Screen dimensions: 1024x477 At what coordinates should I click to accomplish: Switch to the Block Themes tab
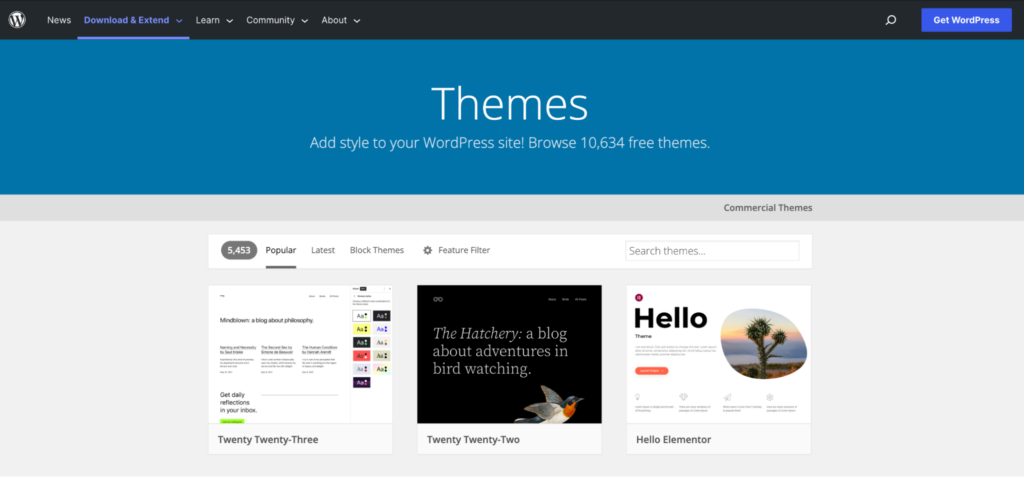[x=377, y=250]
